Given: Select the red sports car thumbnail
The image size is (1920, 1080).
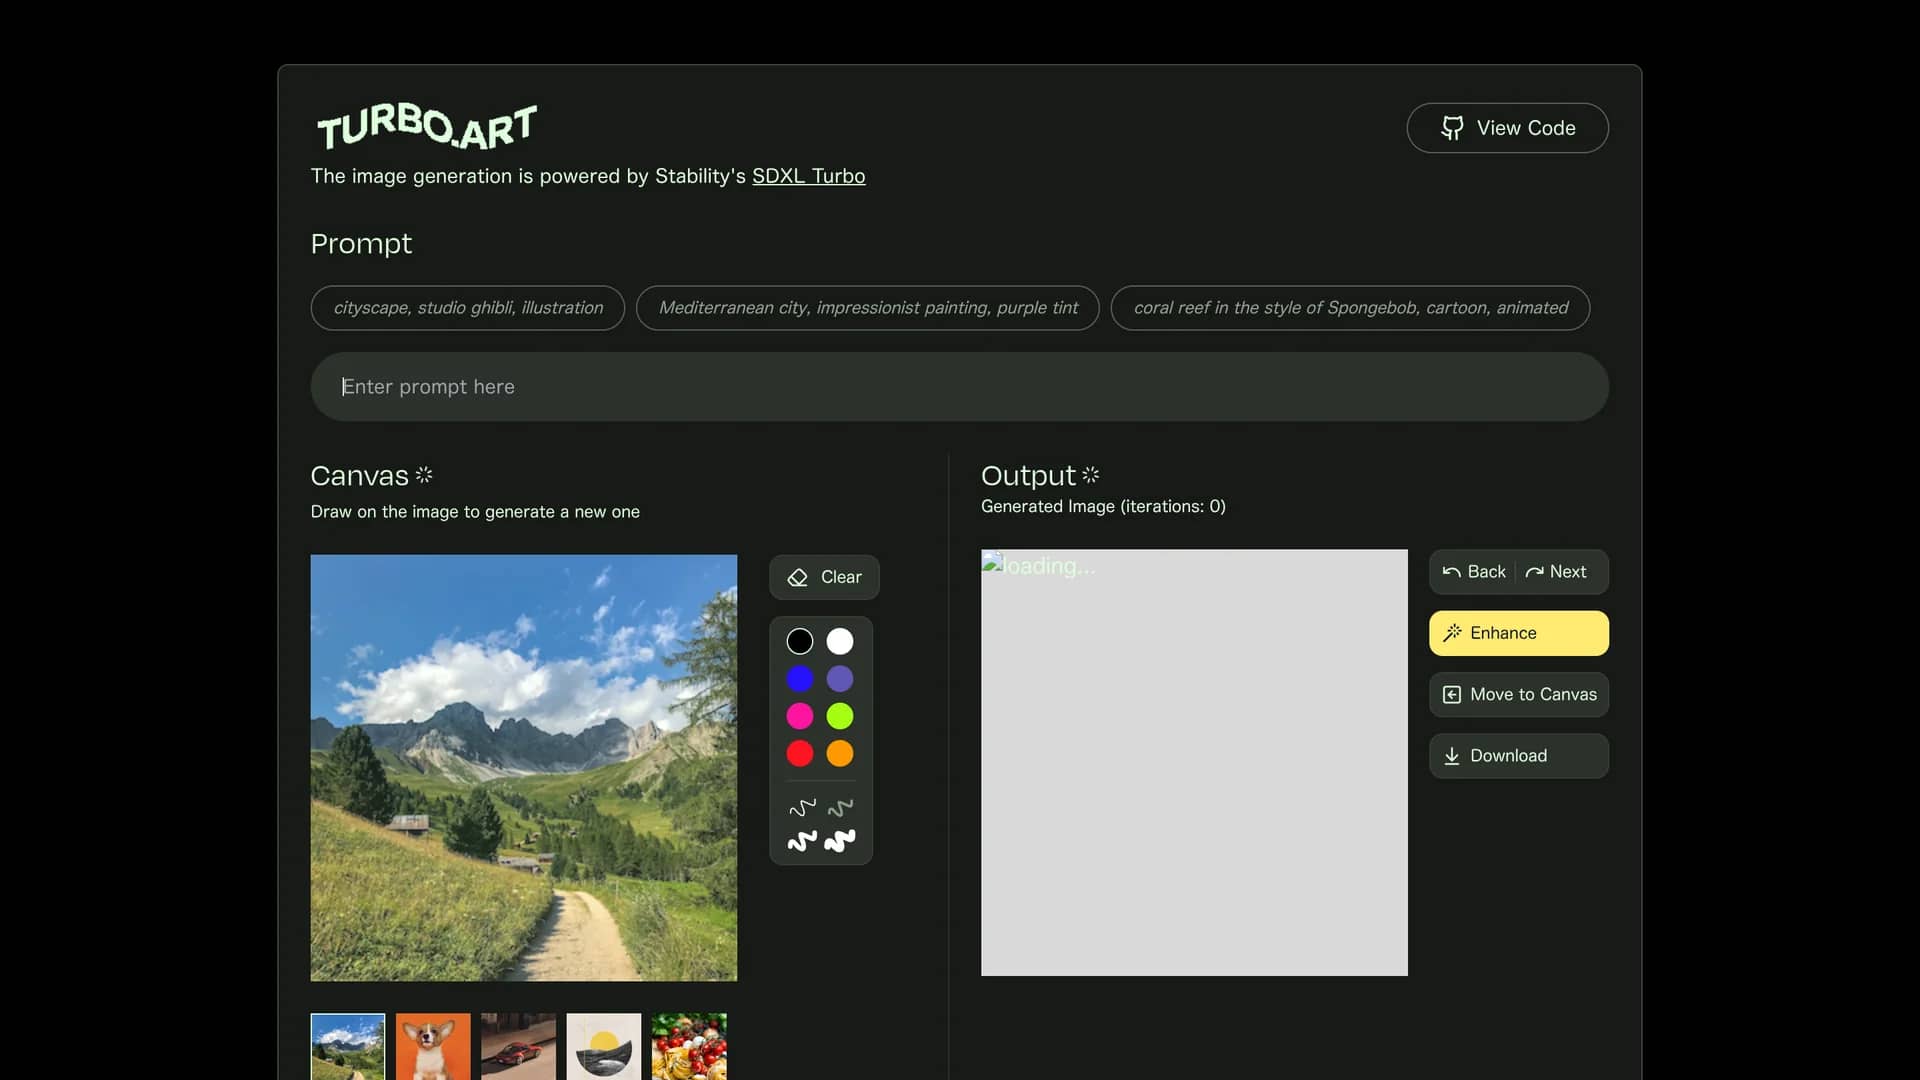Looking at the screenshot, I should [x=518, y=1047].
